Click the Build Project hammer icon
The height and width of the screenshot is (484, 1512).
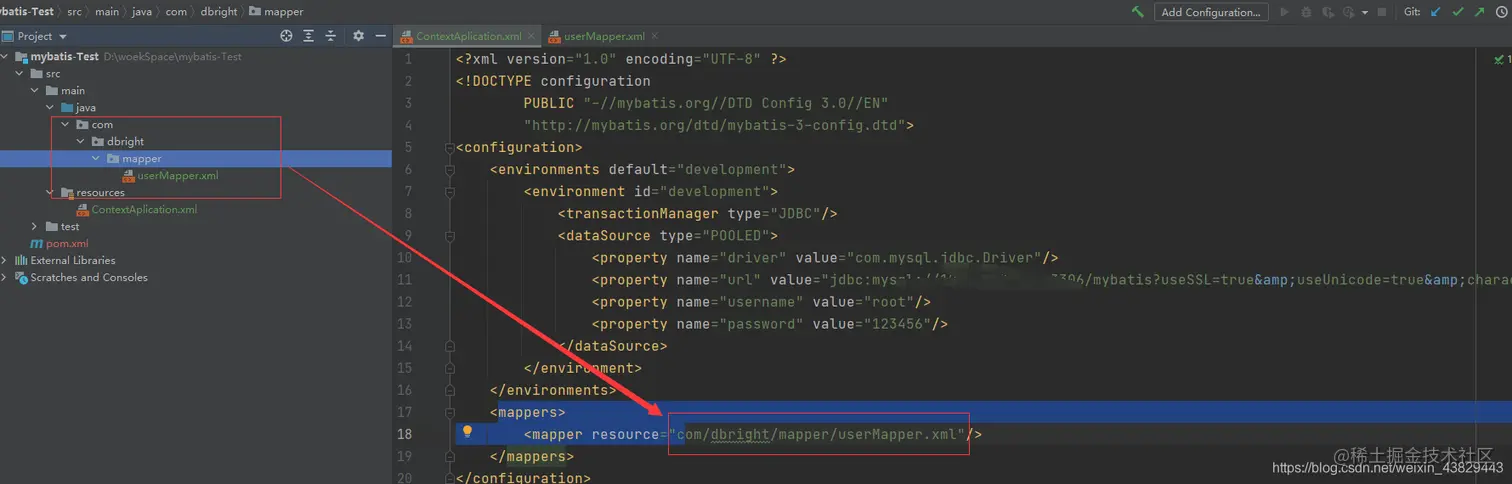1138,12
